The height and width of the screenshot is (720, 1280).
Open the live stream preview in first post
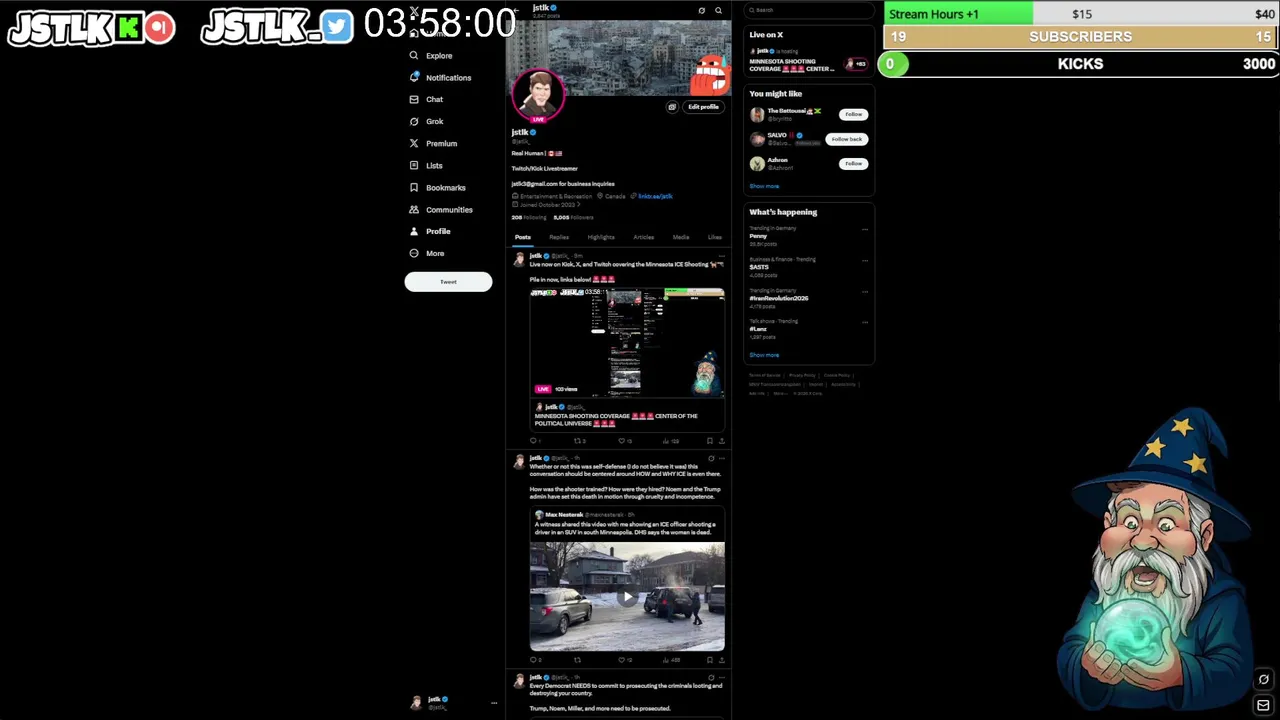click(x=627, y=342)
